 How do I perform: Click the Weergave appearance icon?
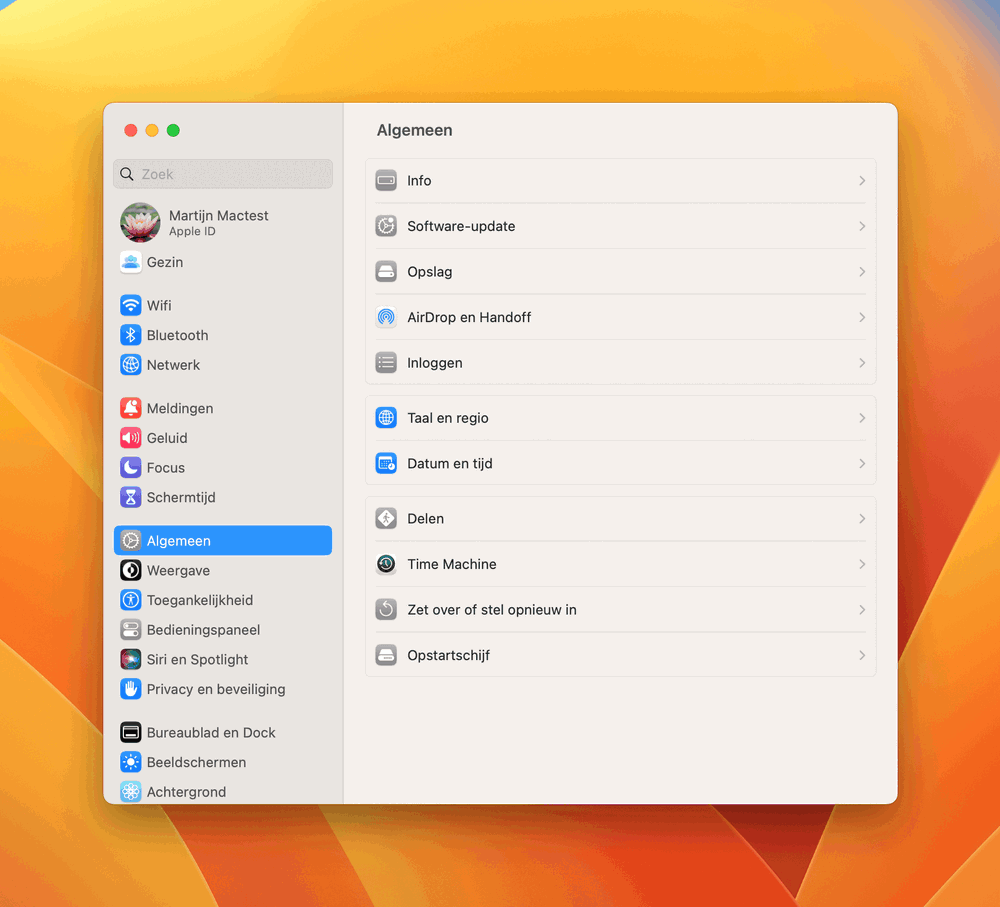click(x=131, y=570)
